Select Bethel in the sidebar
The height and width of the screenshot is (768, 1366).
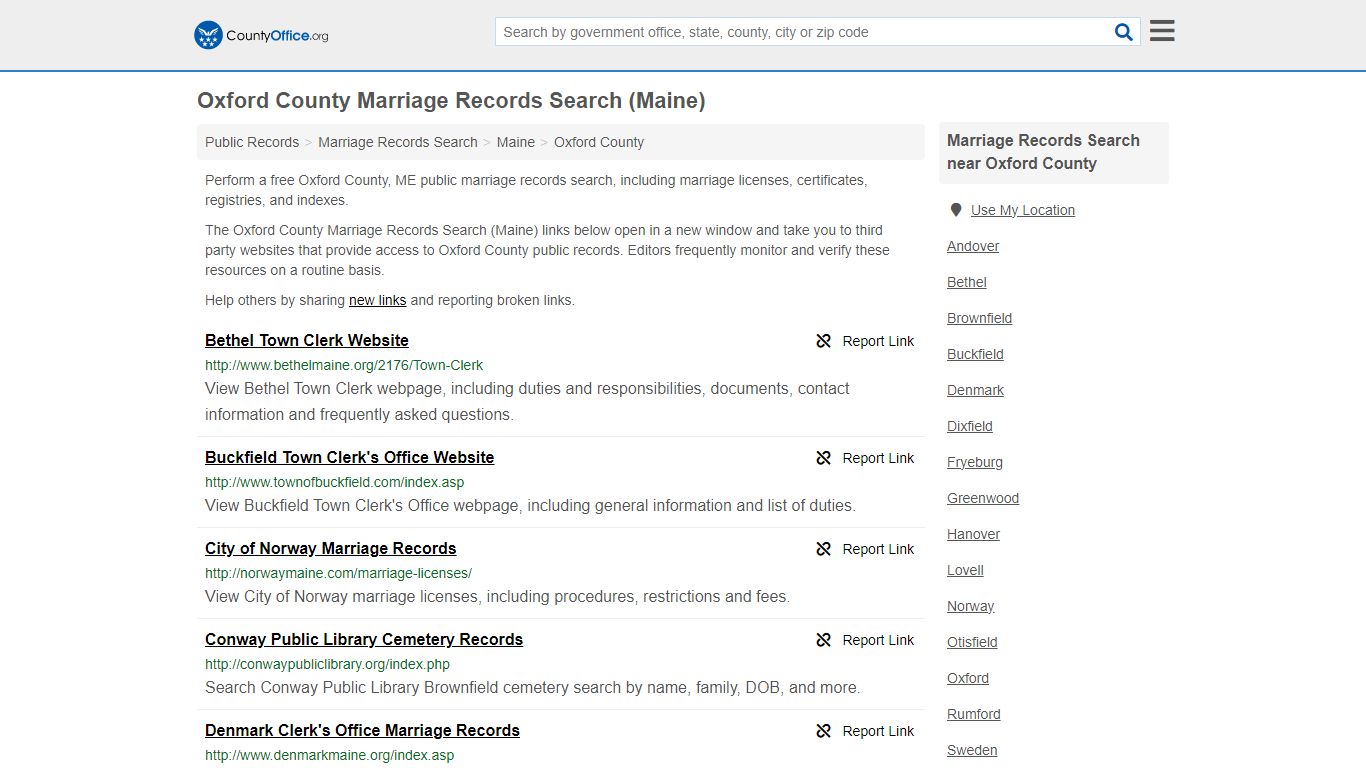(967, 282)
